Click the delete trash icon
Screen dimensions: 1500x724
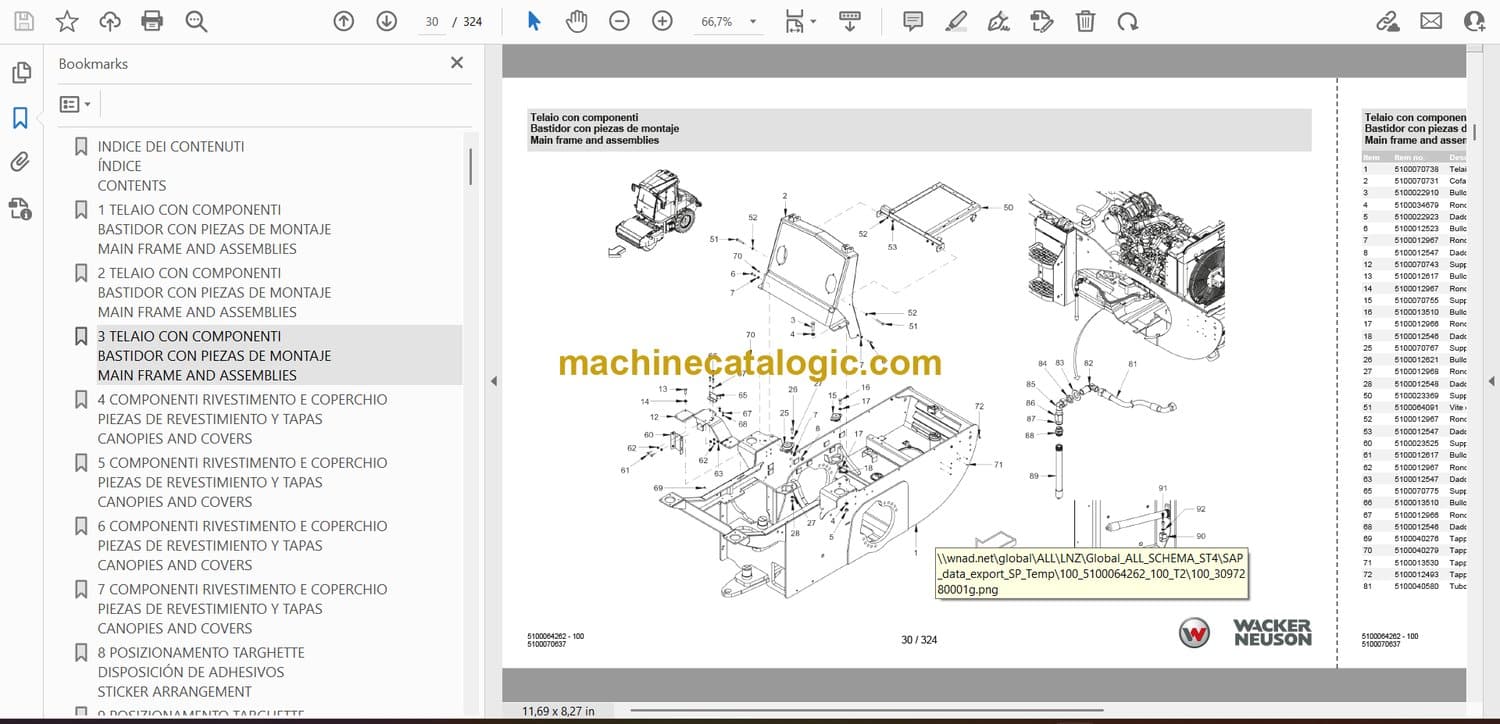[1085, 21]
